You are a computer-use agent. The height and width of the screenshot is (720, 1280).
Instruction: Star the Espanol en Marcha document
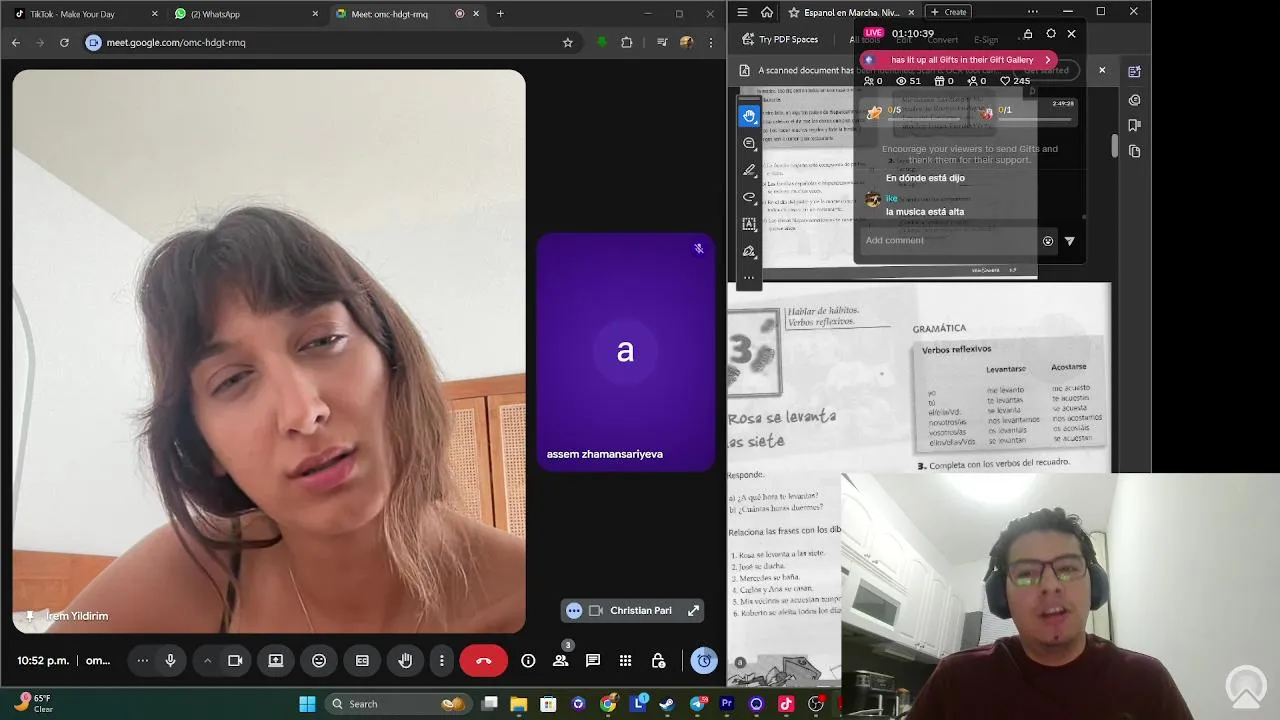[x=794, y=13]
